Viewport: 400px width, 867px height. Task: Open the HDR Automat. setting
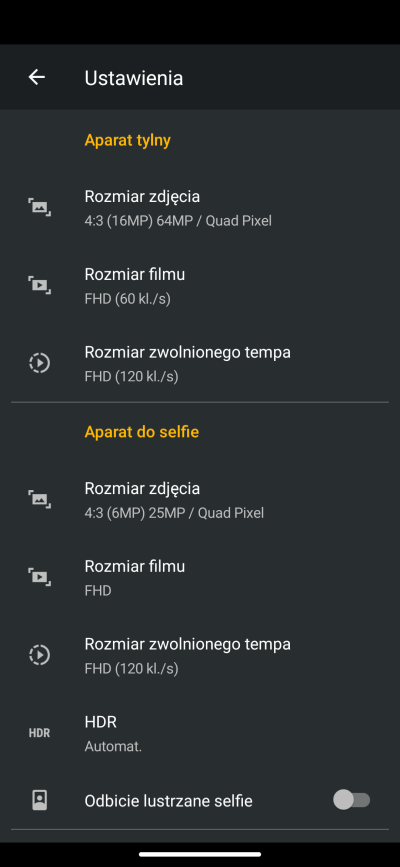200,734
